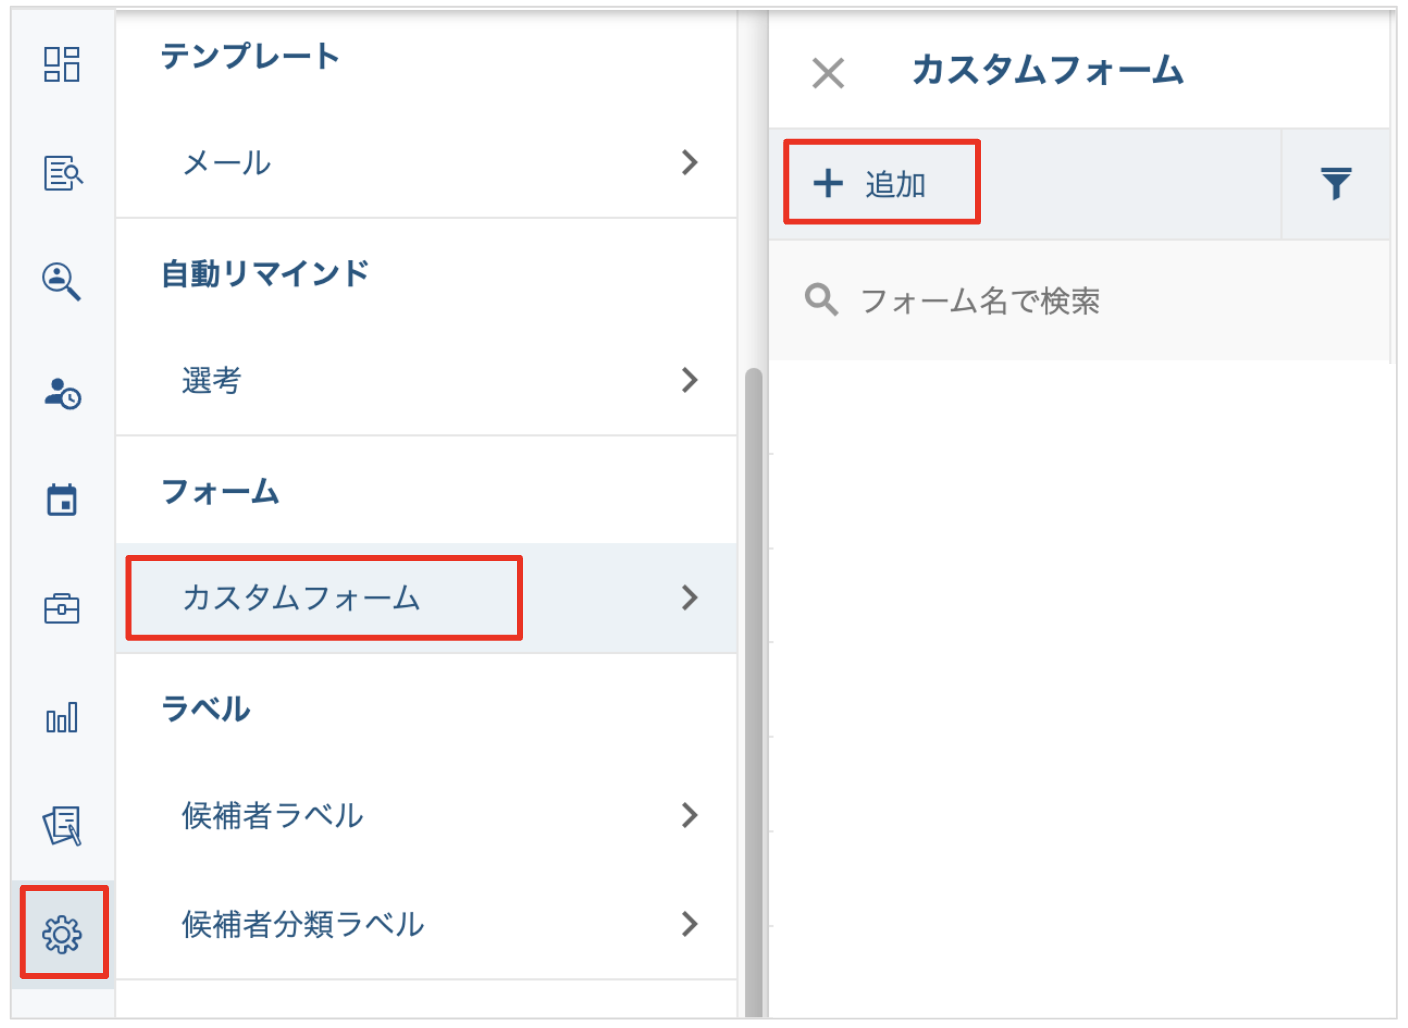
Task: Expand the メール chevron arrow
Action: [x=689, y=163]
